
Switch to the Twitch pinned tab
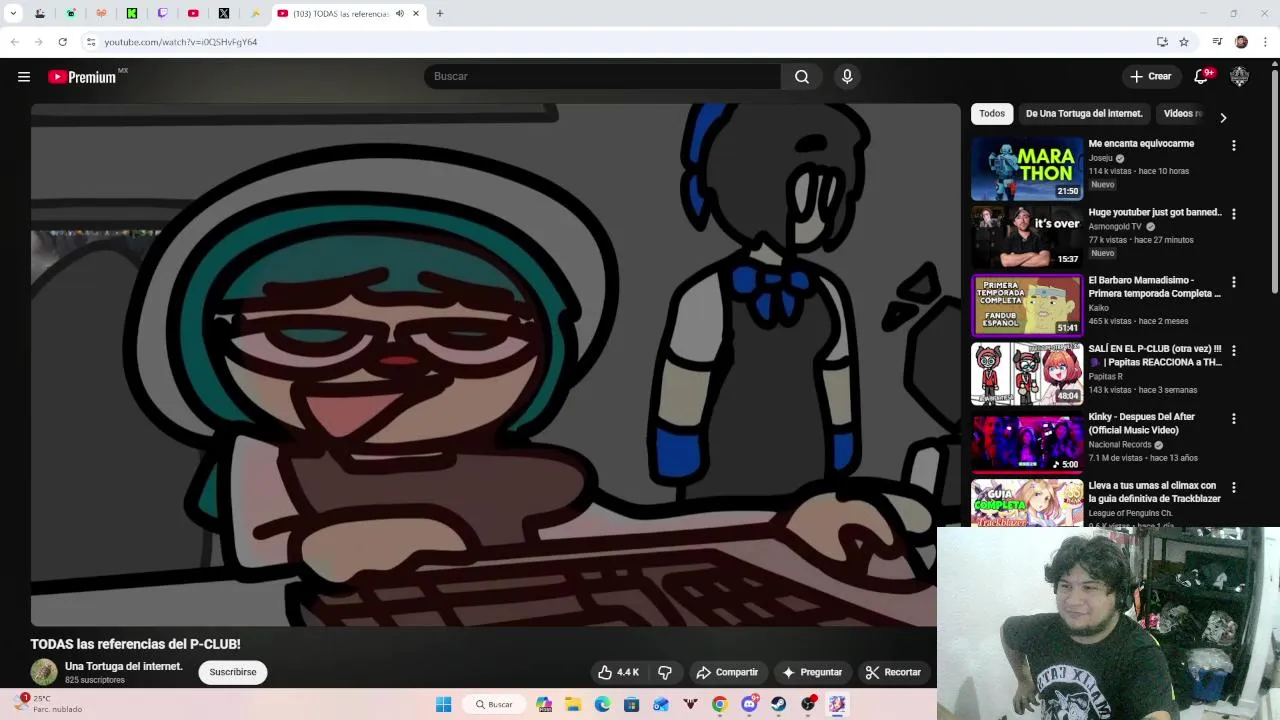tap(162, 14)
